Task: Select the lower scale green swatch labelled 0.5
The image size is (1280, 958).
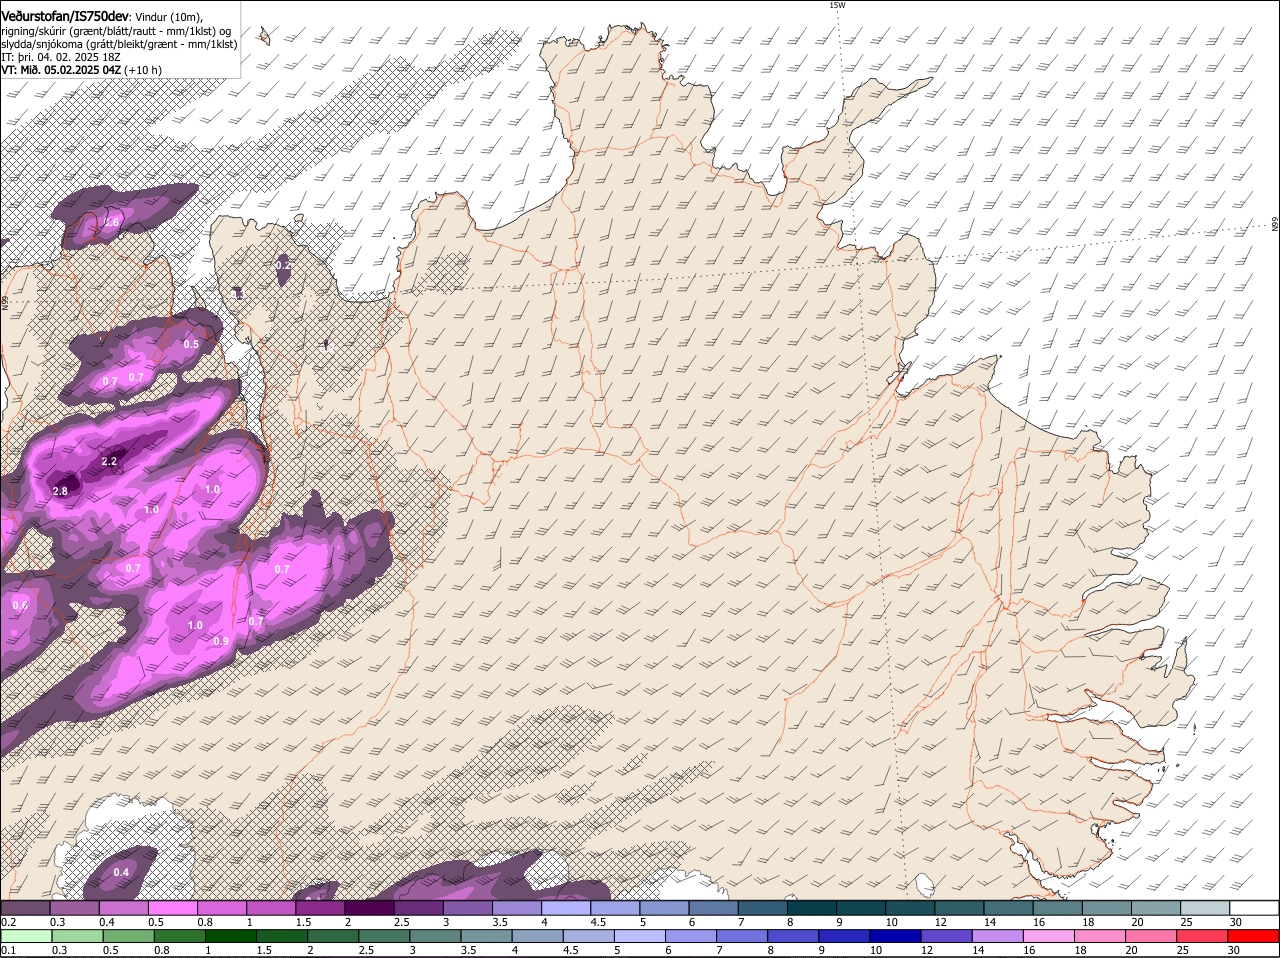Action: click(128, 936)
